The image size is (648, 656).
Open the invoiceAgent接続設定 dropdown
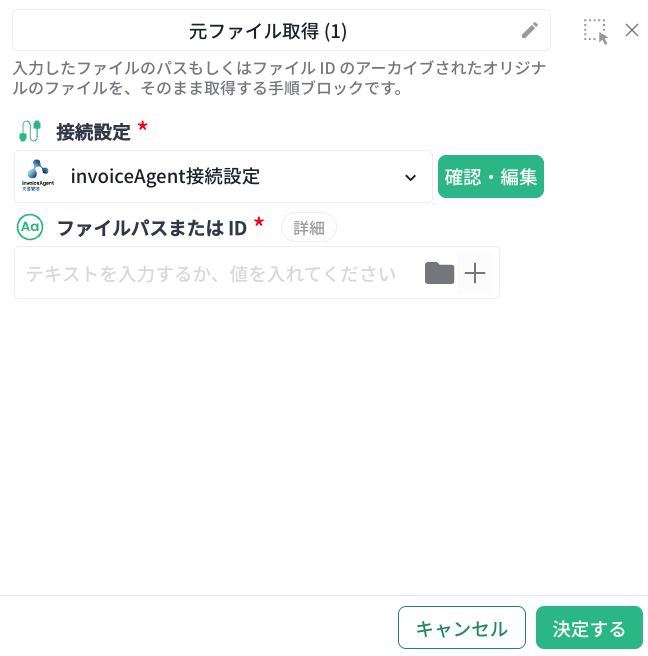(223, 177)
